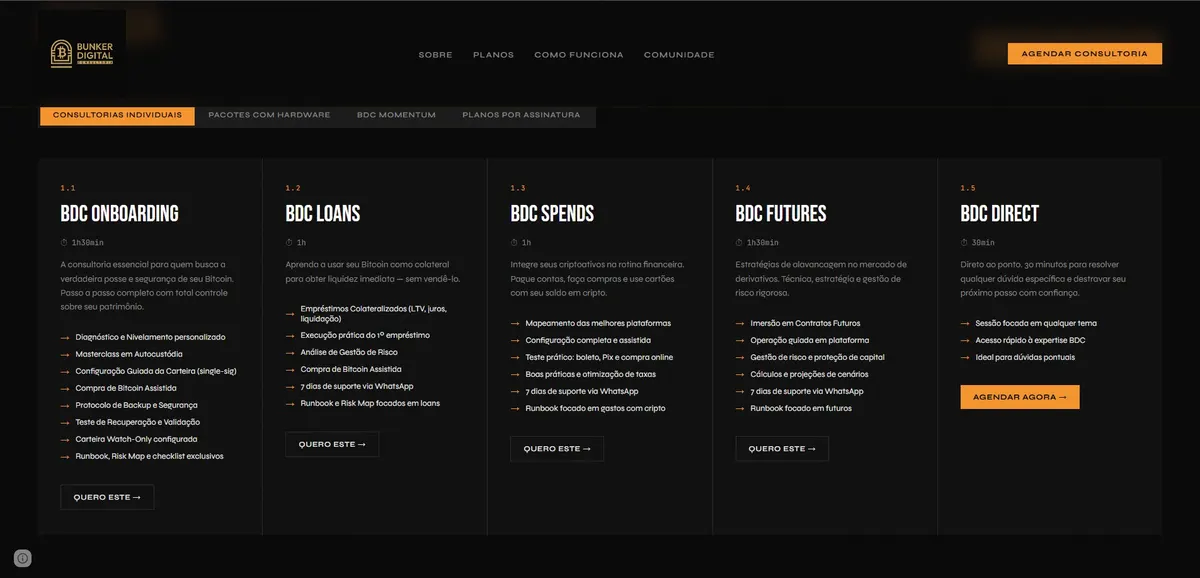Viewport: 1200px width, 578px height.
Task: Click the Agendar Consultoria button
Action: click(x=1084, y=54)
